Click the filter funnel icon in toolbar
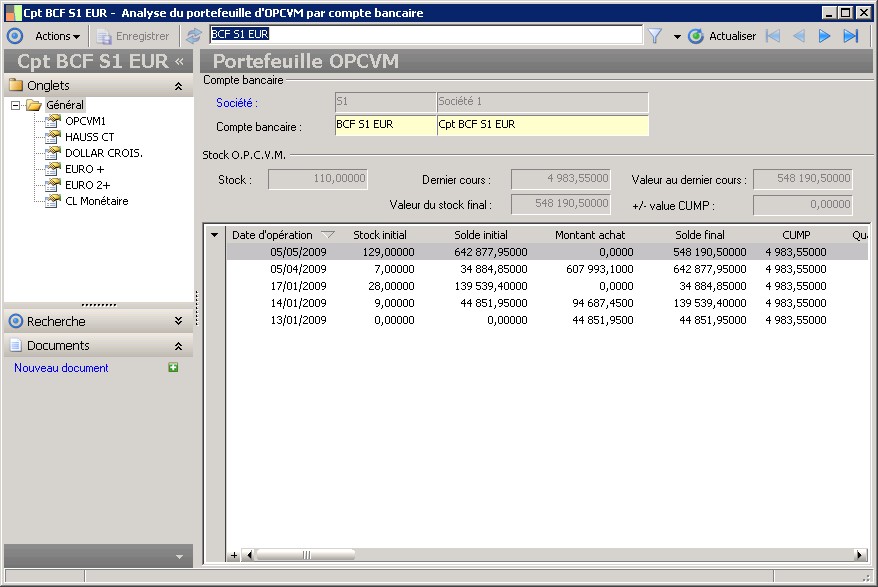This screenshot has width=878, height=587. [x=655, y=36]
